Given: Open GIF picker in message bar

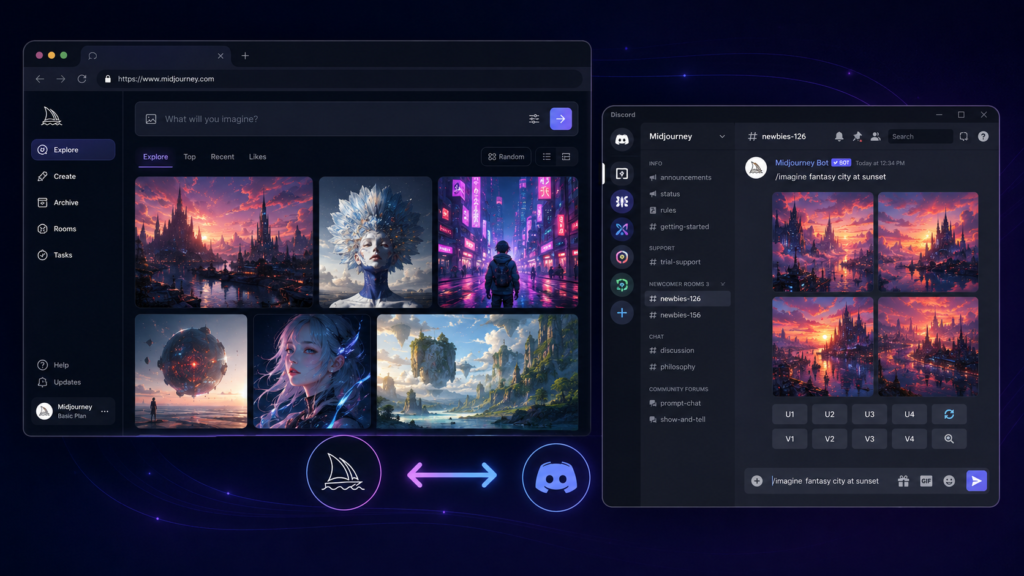Looking at the screenshot, I should 926,481.
